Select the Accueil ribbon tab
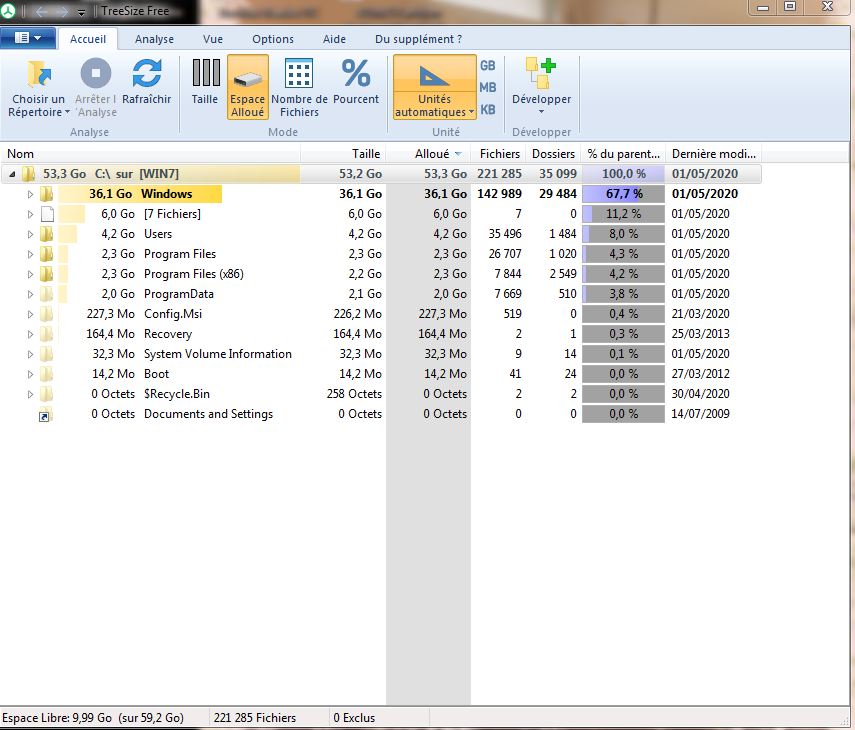855x730 pixels. coord(88,39)
